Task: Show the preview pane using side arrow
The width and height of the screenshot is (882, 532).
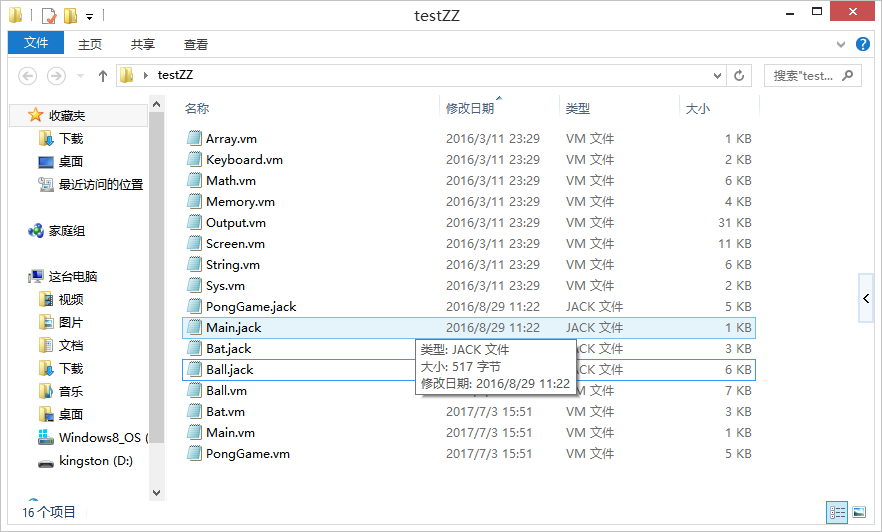Action: pos(866,299)
